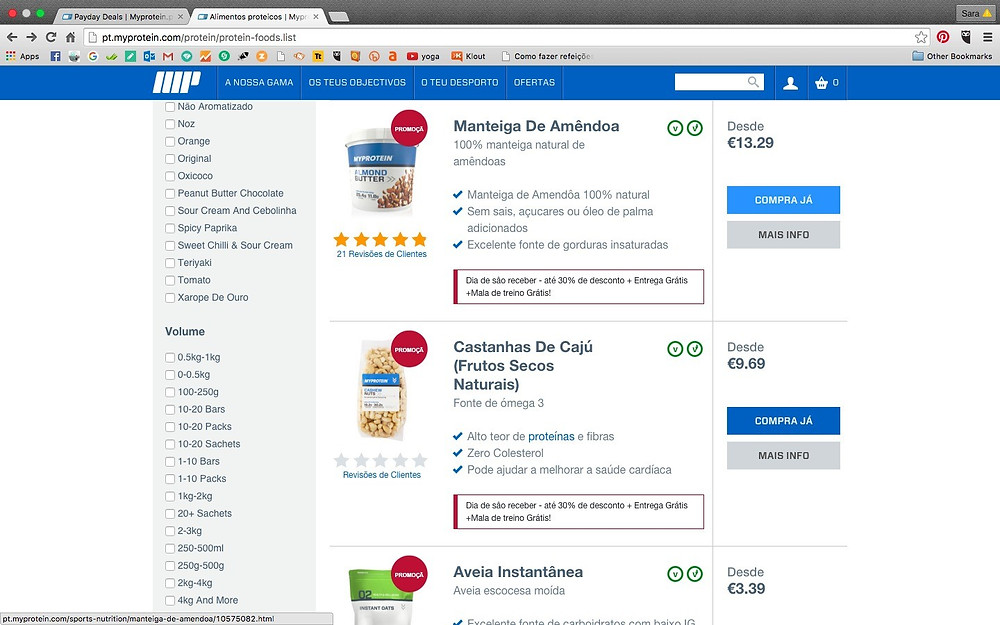Open the browser home page
The height and width of the screenshot is (625, 1000).
pos(70,37)
